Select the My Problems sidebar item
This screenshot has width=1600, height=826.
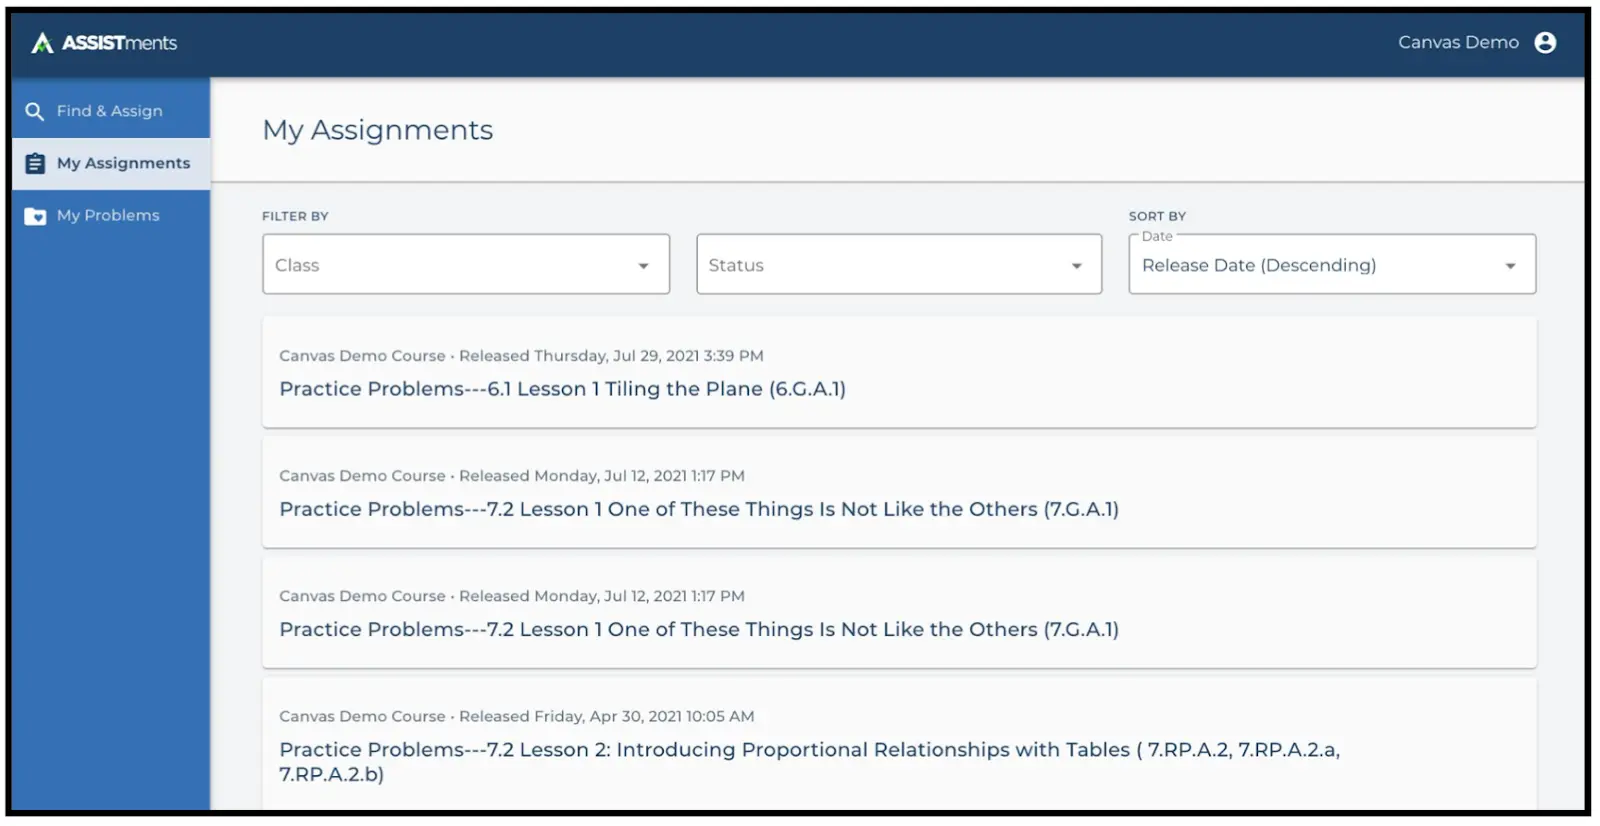click(108, 215)
